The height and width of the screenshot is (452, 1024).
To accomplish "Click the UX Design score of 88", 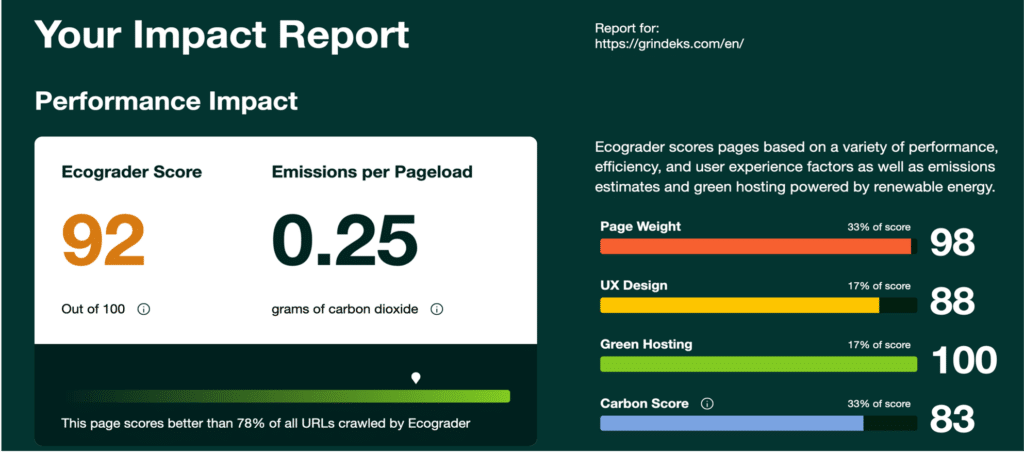I will [952, 301].
